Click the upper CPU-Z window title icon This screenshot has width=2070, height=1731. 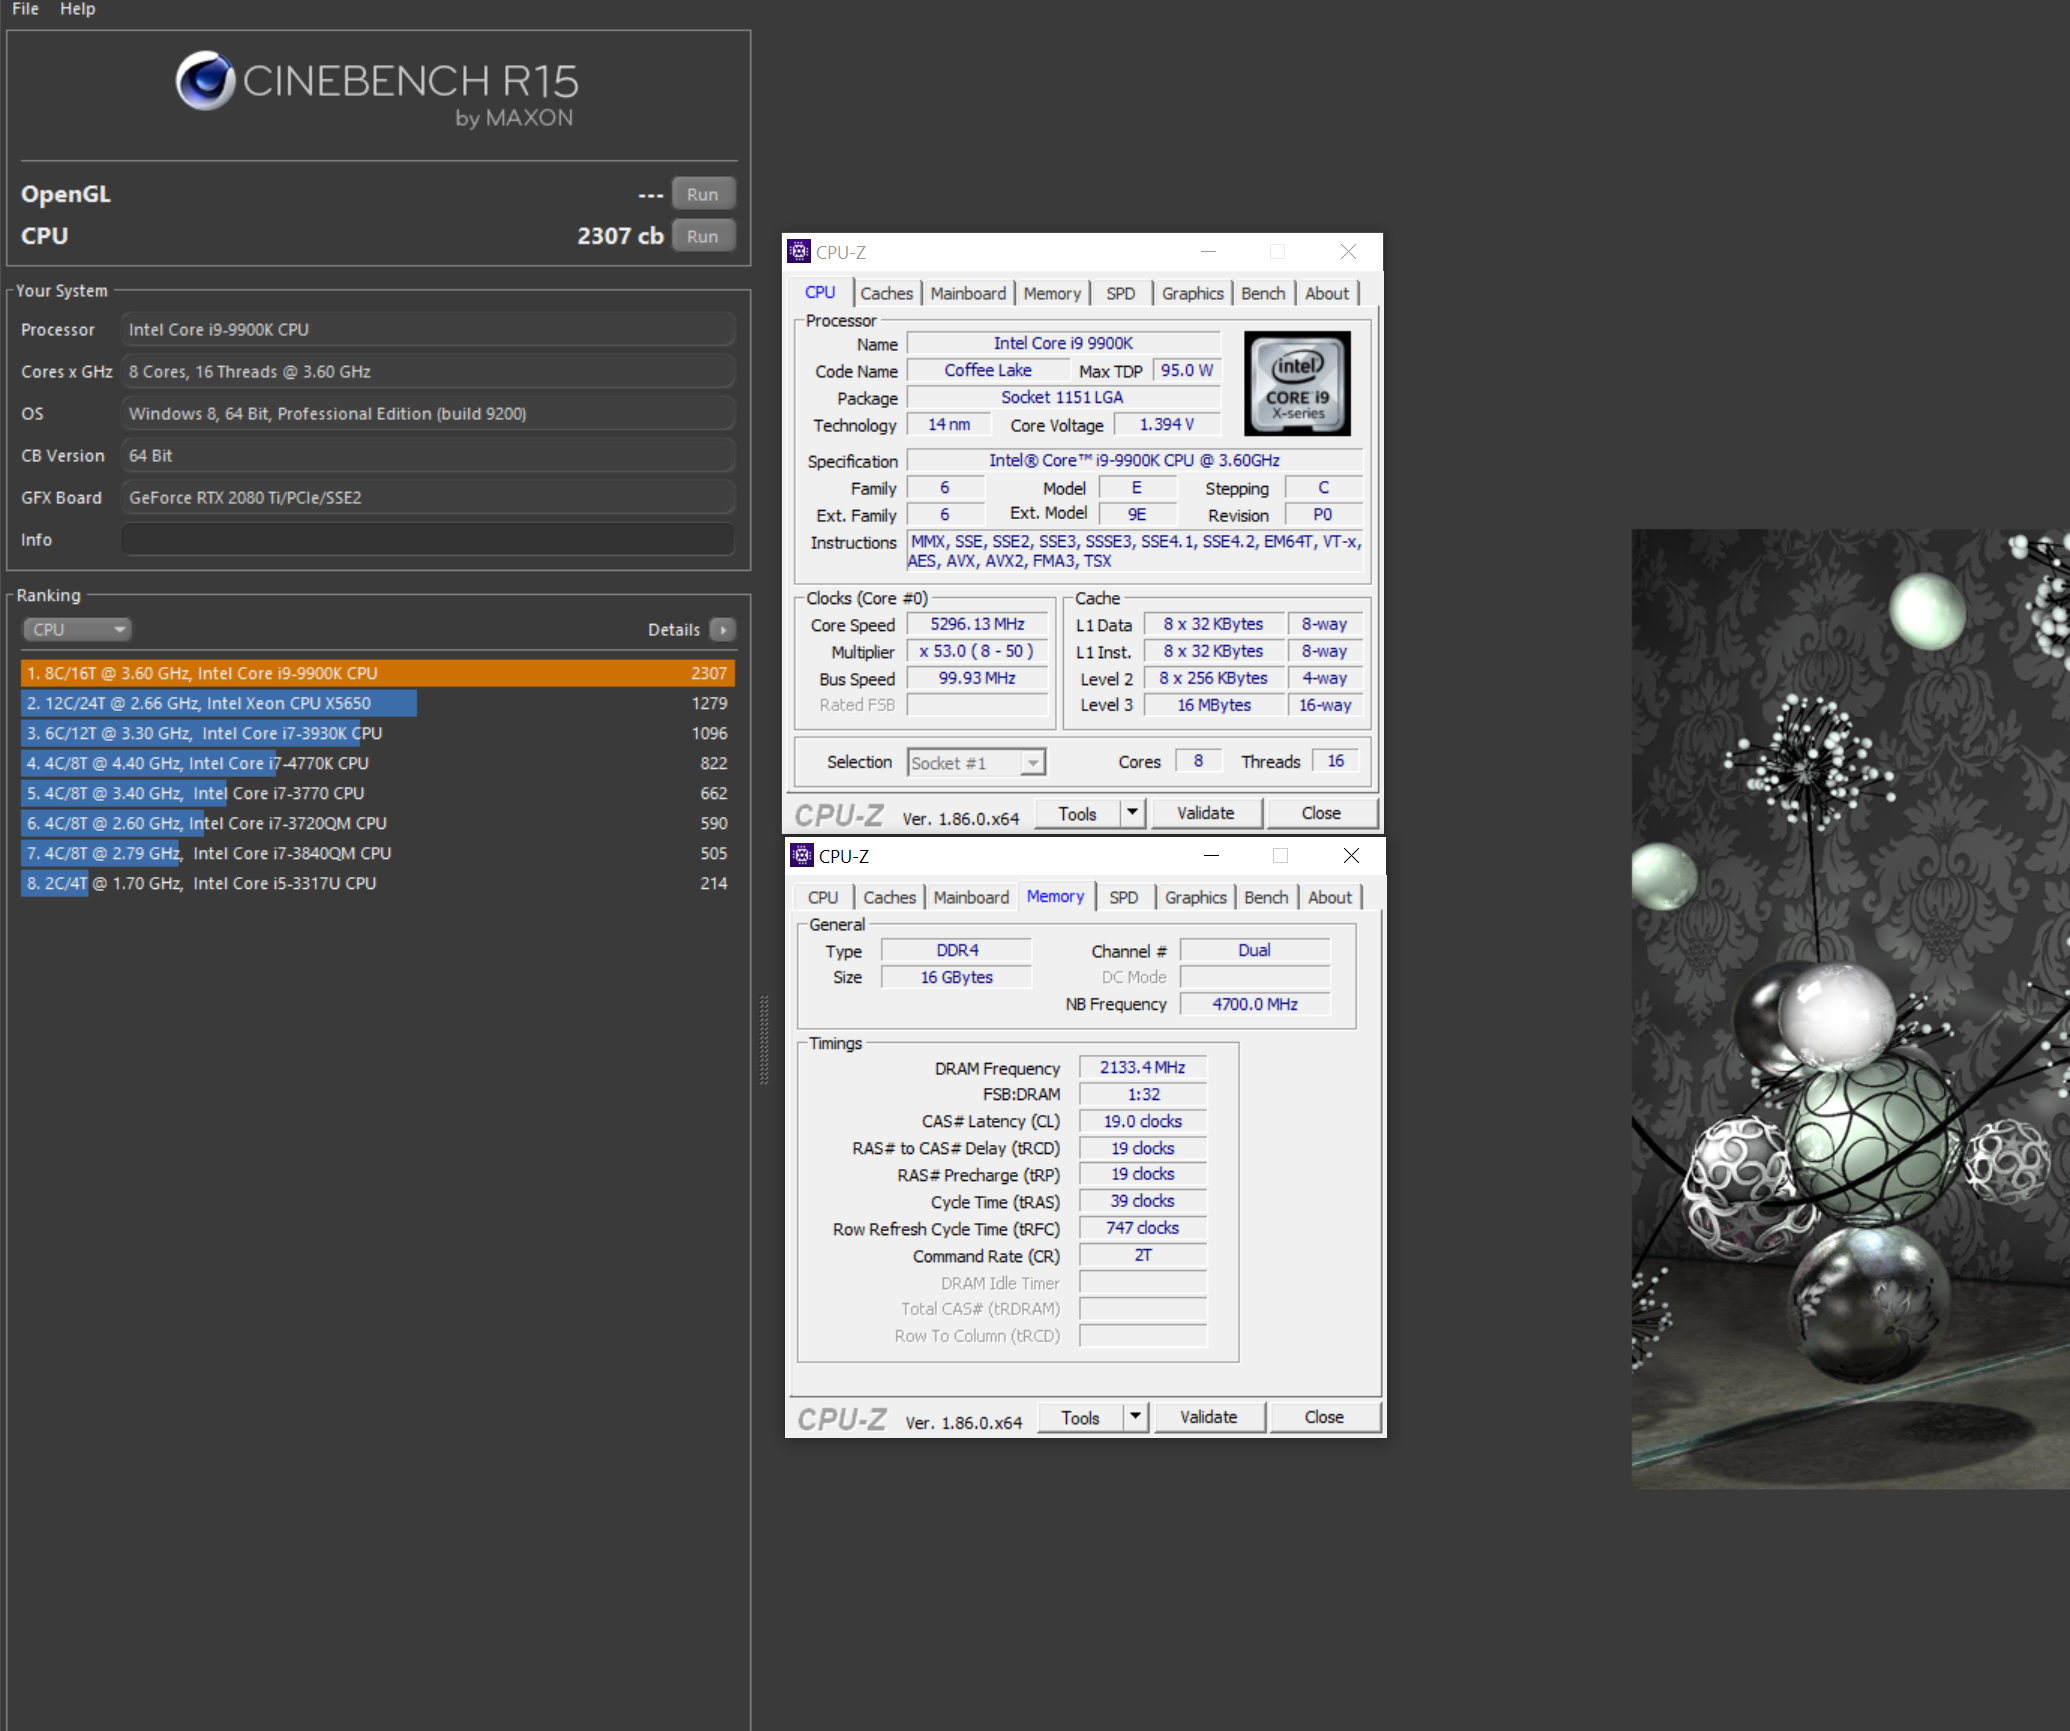coord(799,251)
